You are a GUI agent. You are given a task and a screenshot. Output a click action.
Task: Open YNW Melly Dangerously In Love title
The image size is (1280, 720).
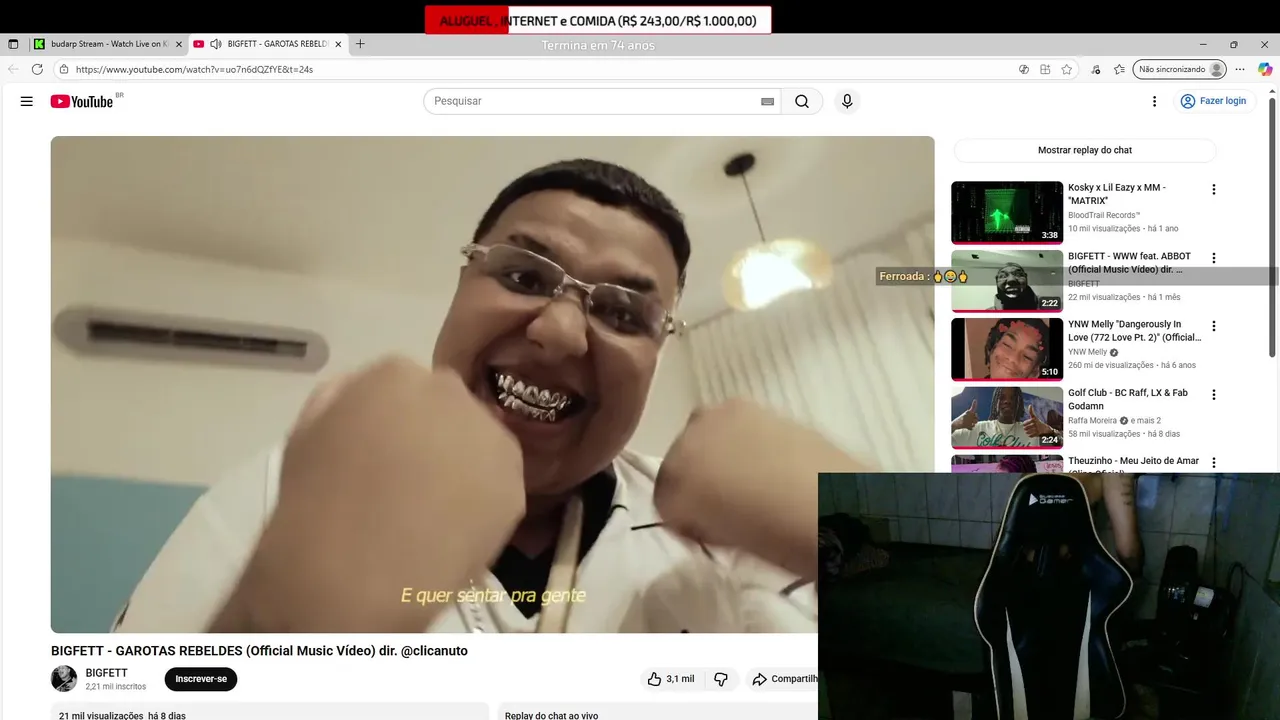pos(1135,331)
